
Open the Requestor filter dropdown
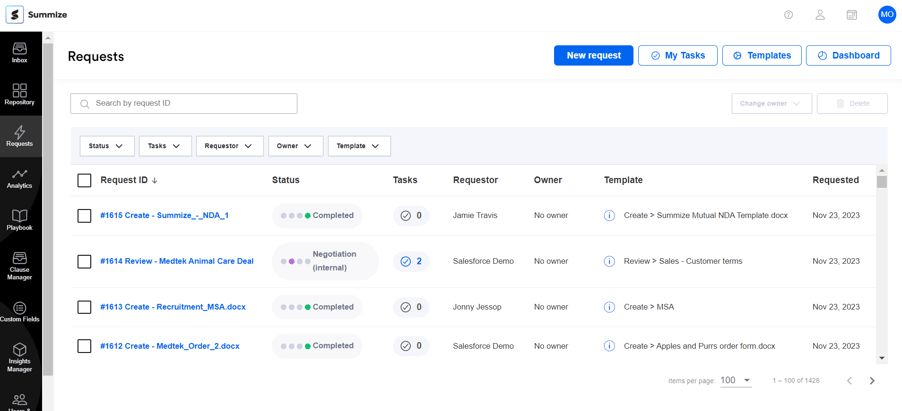pos(229,146)
